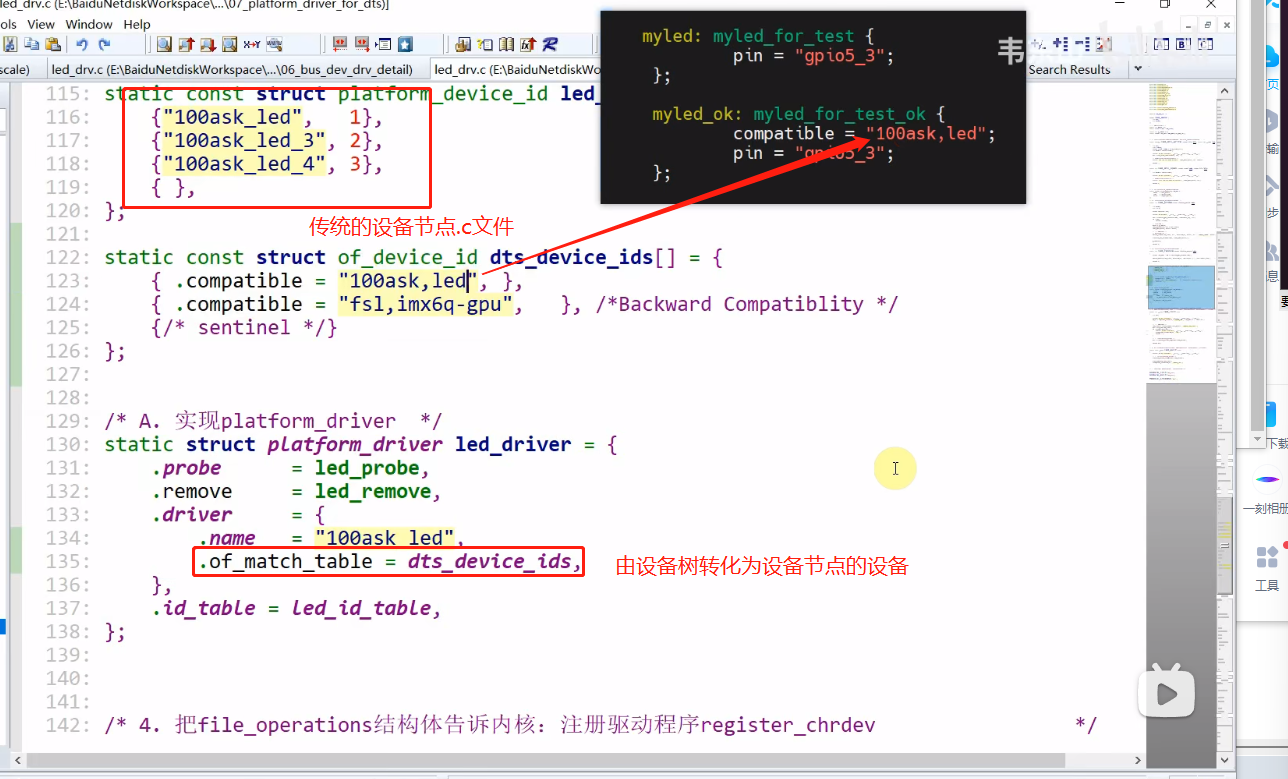
Task: Undo the last edit
Action: pos(82,44)
